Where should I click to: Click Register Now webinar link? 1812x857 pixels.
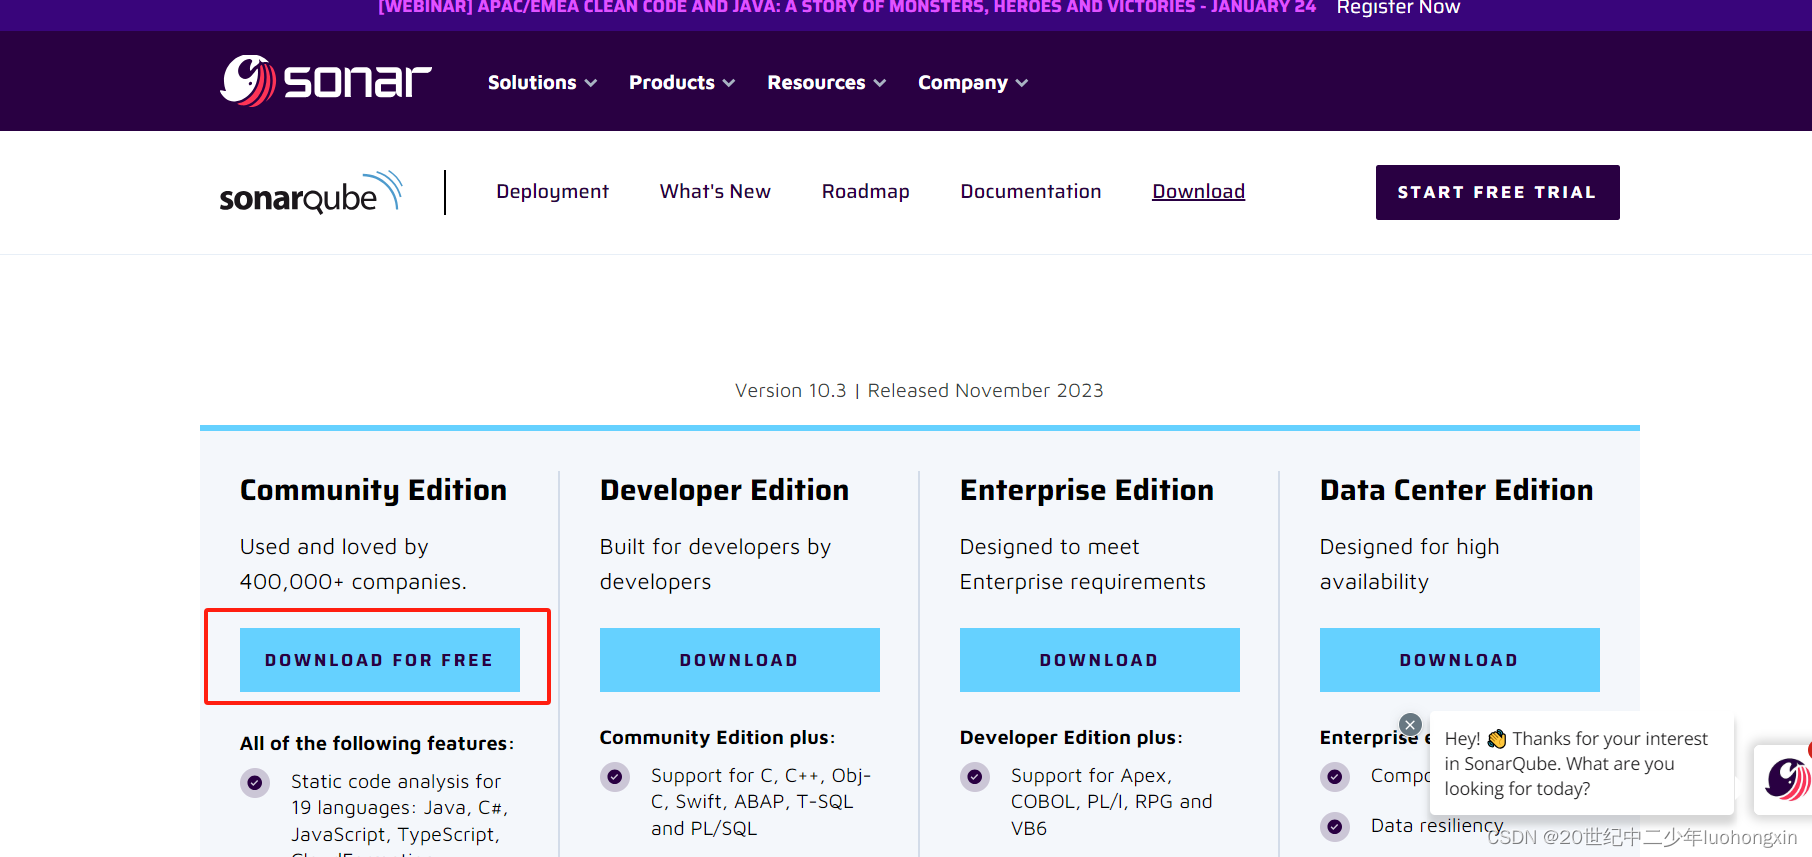pos(1398,8)
